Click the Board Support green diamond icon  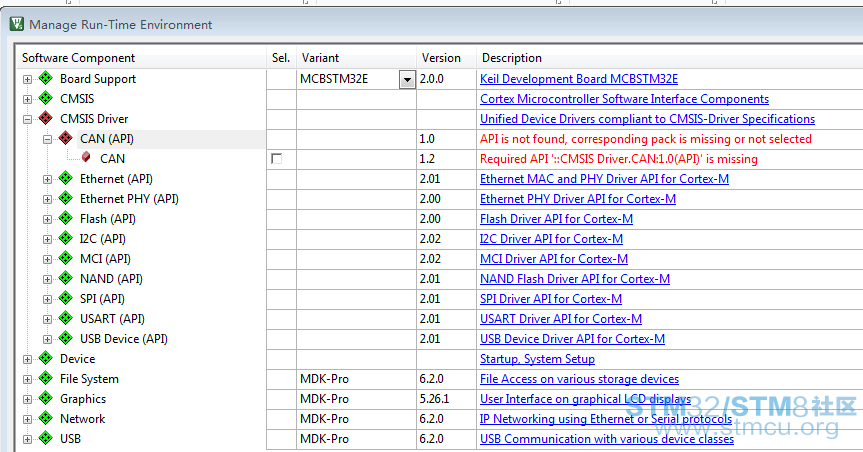point(46,79)
